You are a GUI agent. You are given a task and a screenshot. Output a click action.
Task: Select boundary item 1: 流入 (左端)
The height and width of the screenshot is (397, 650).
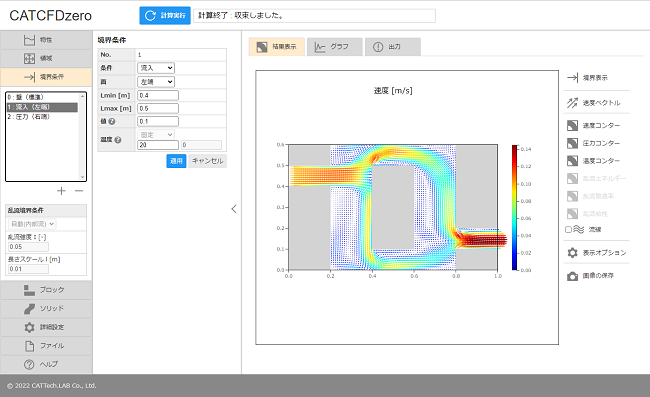[x=42, y=107]
